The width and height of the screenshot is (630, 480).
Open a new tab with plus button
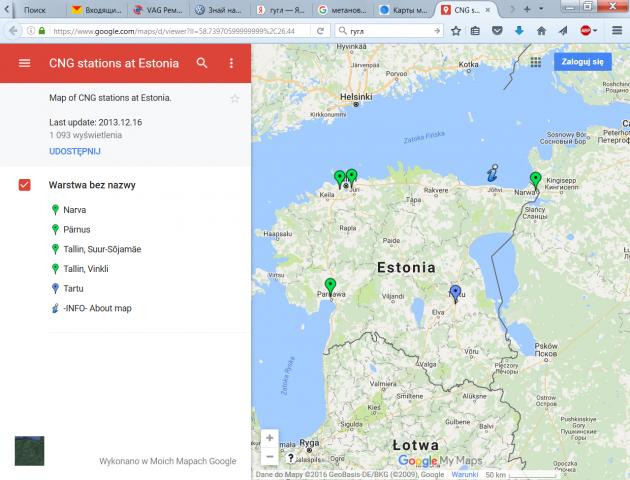(x=527, y=9)
